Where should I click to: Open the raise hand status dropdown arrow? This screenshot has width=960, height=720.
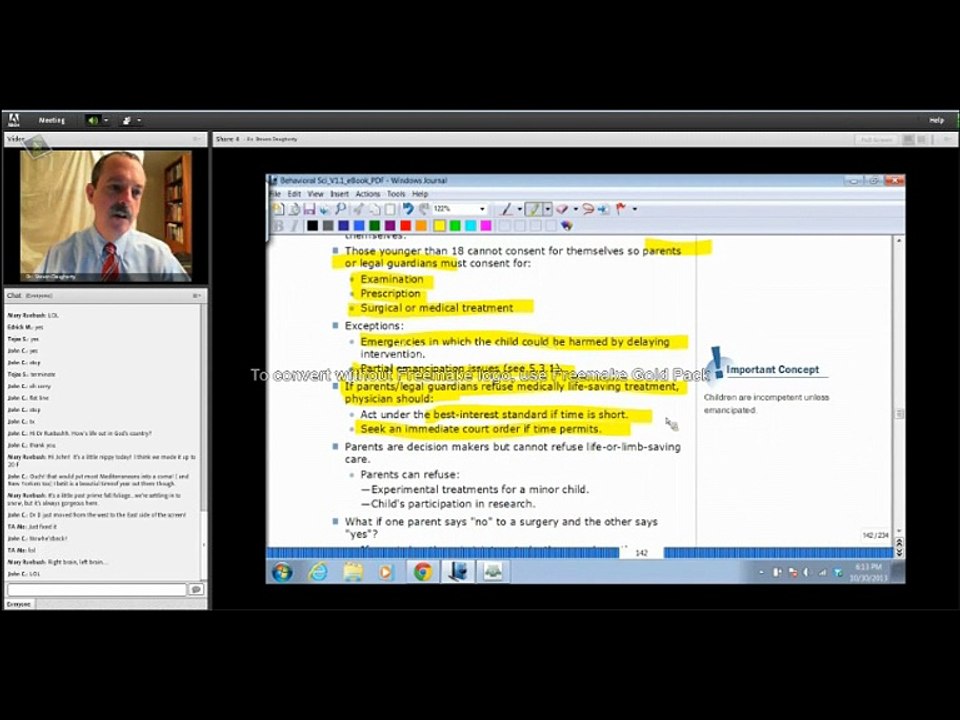click(140, 121)
